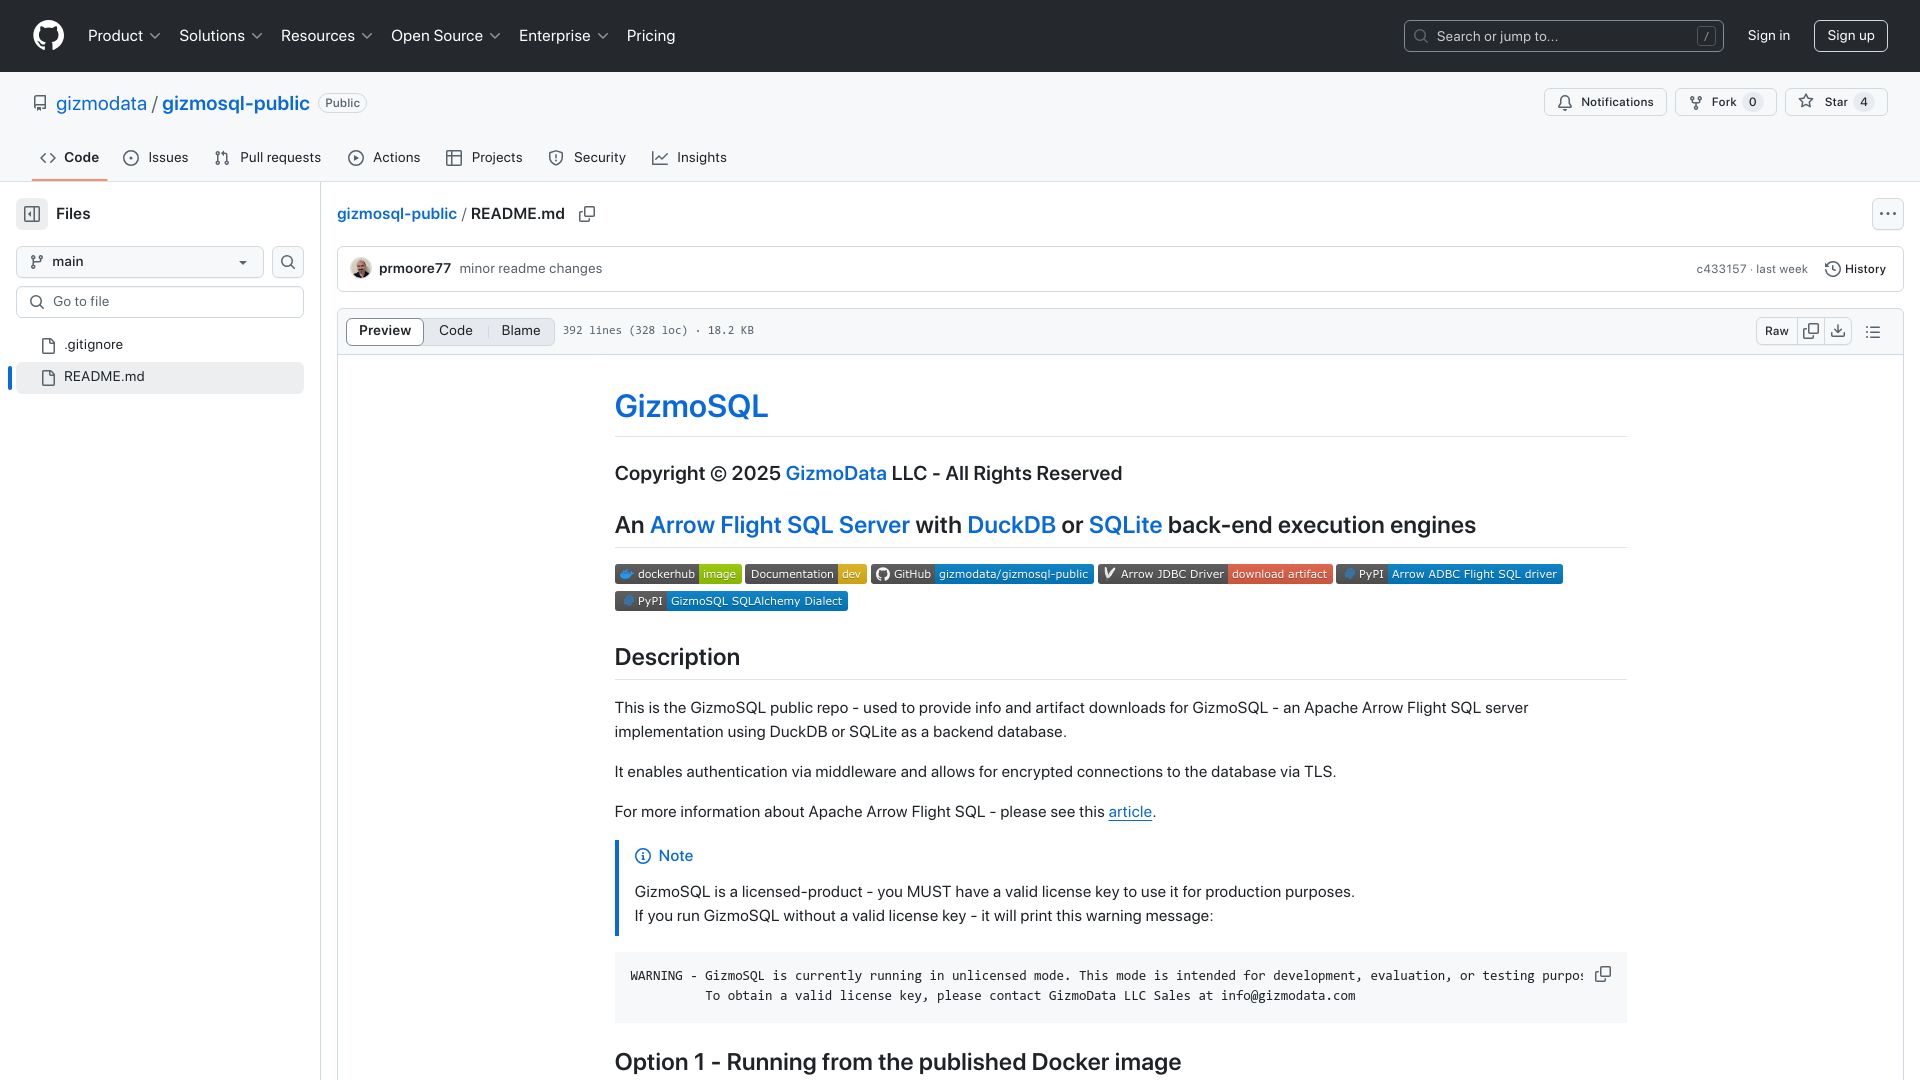The height and width of the screenshot is (1080, 1920).
Task: Switch to Code view
Action: [456, 331]
